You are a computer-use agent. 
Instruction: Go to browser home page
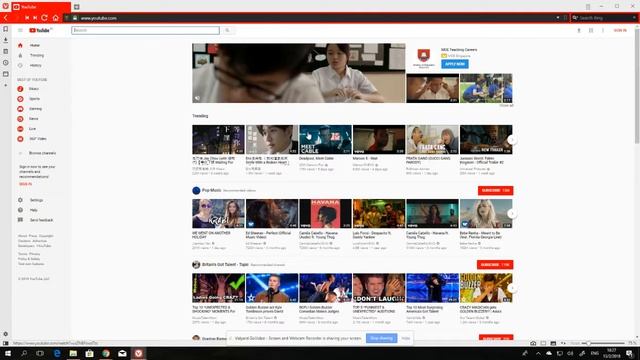56,18
